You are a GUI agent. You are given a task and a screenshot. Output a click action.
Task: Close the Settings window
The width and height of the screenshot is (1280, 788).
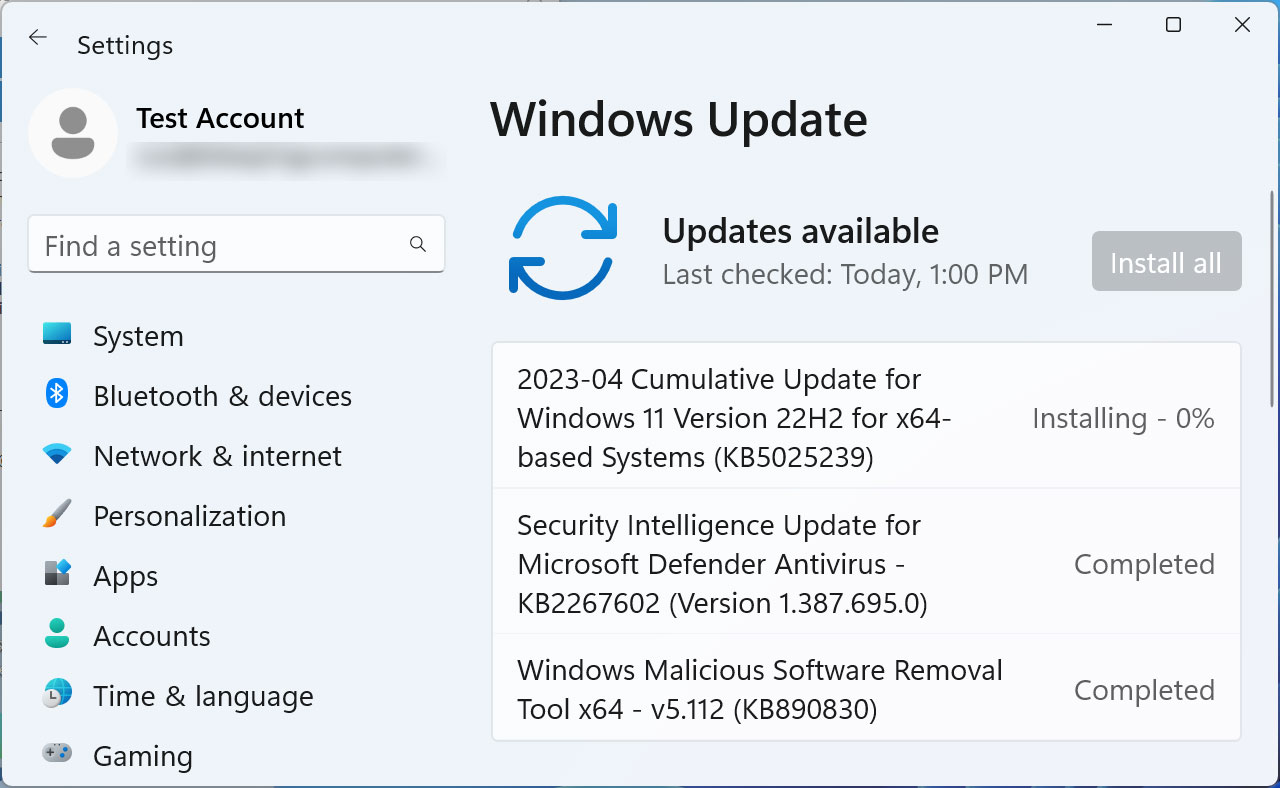(1242, 25)
